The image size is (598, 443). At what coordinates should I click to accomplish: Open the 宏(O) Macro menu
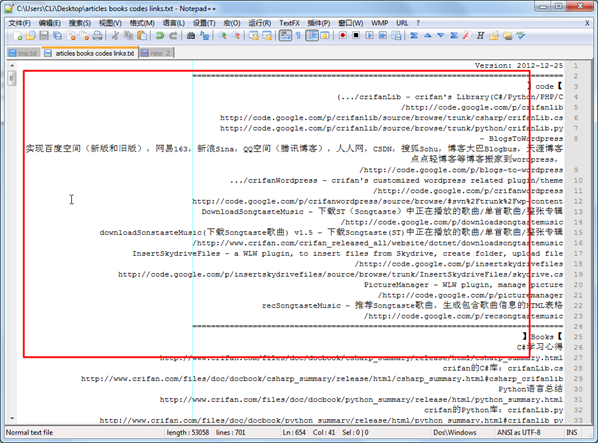click(232, 23)
